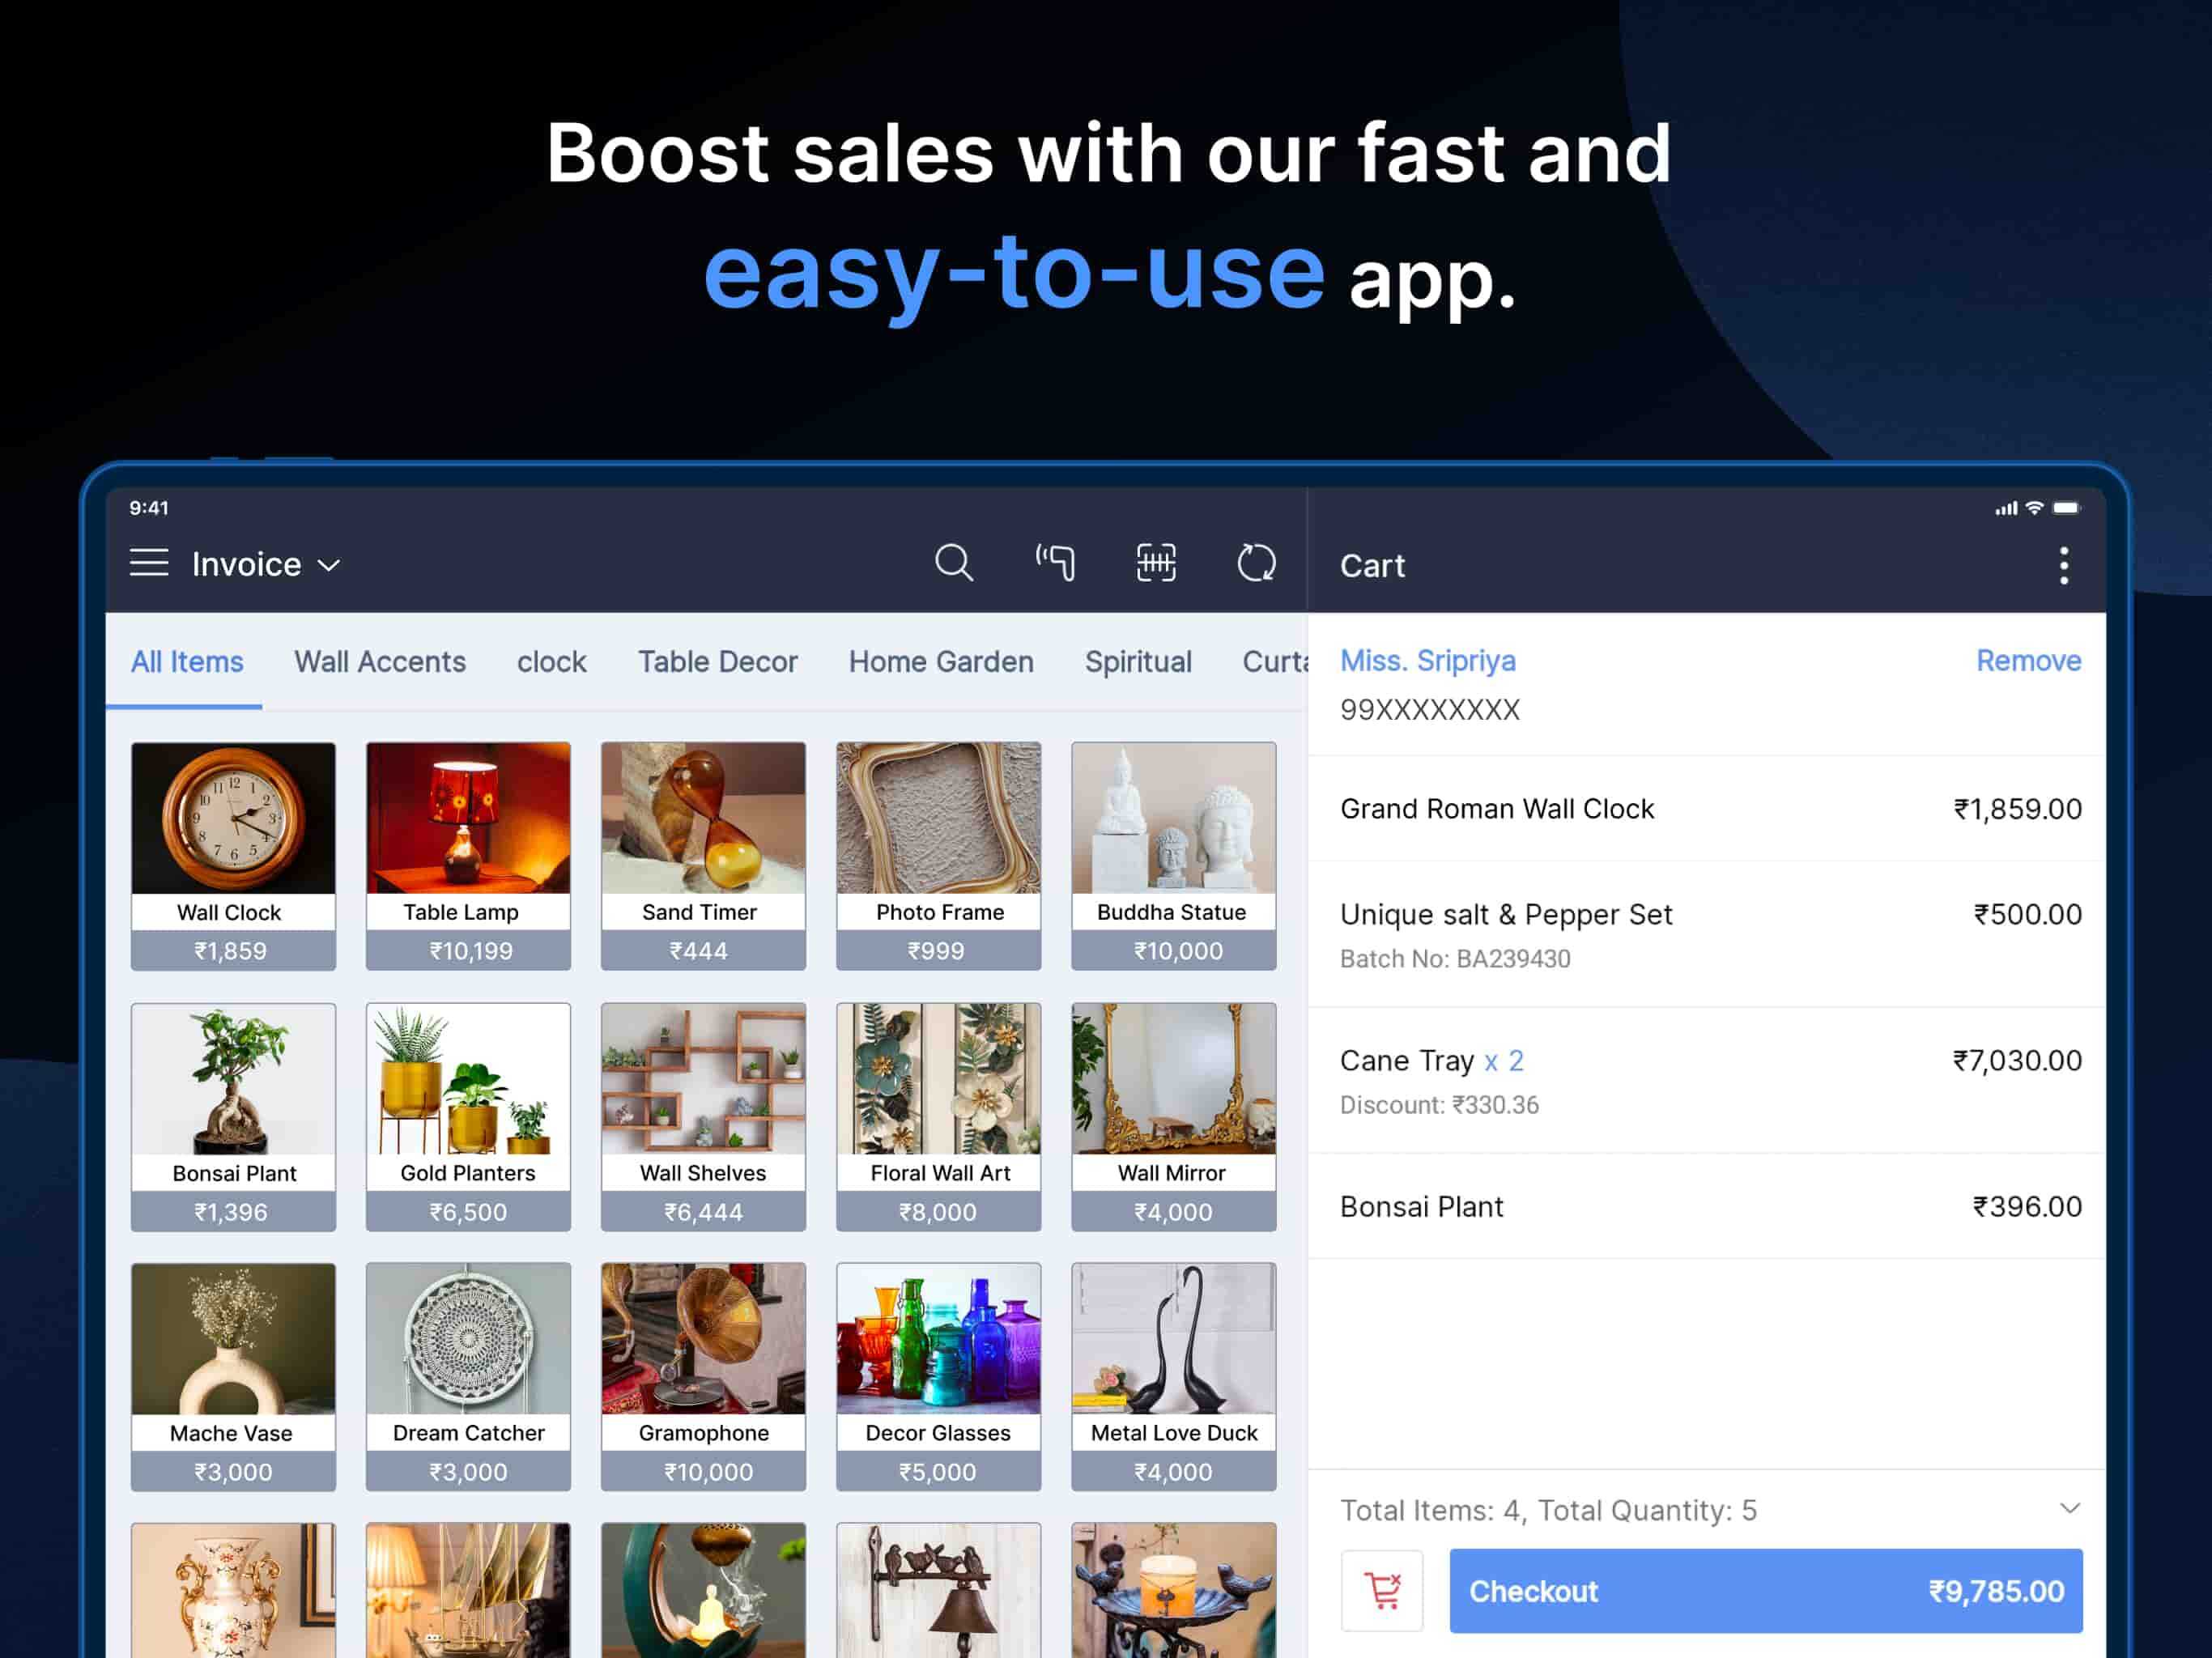Tap the contactless card reader icon

pyautogui.click(x=1055, y=563)
